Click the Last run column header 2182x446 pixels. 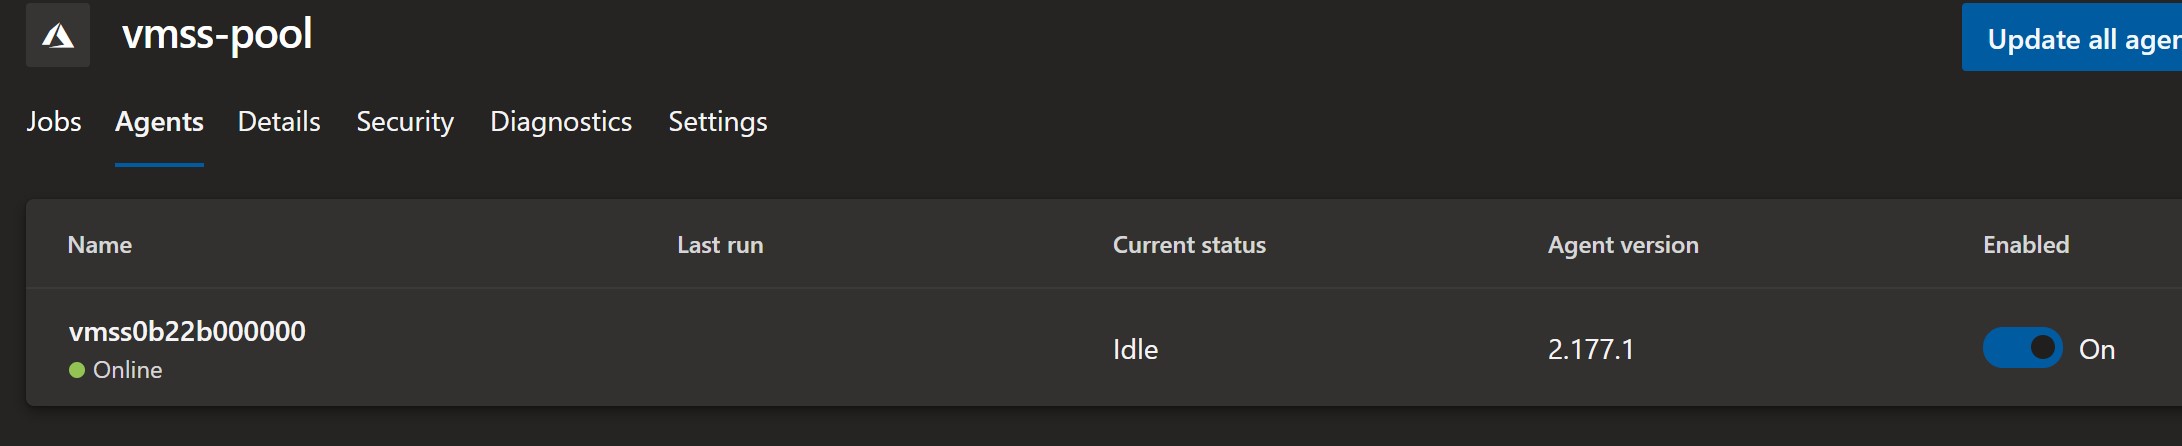click(x=720, y=245)
